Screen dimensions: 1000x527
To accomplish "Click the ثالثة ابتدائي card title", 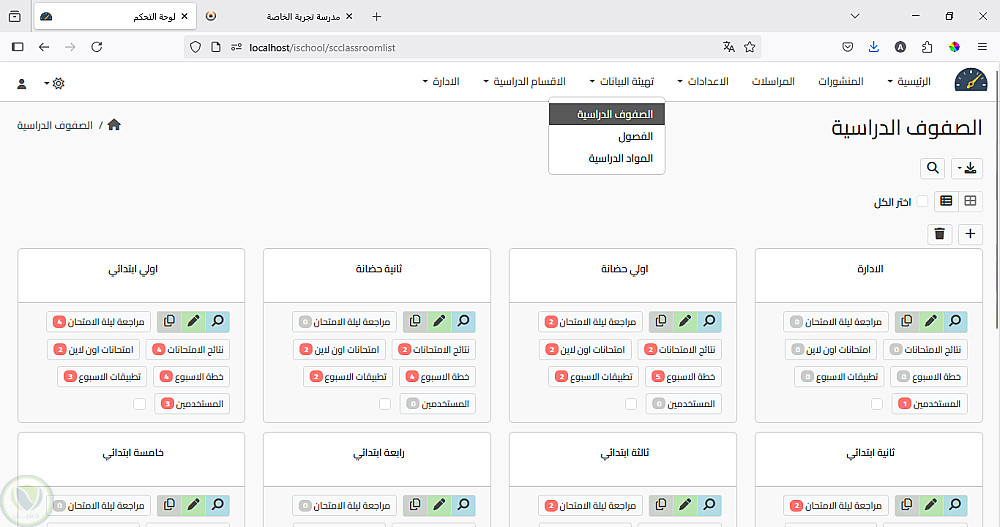I will [624, 453].
